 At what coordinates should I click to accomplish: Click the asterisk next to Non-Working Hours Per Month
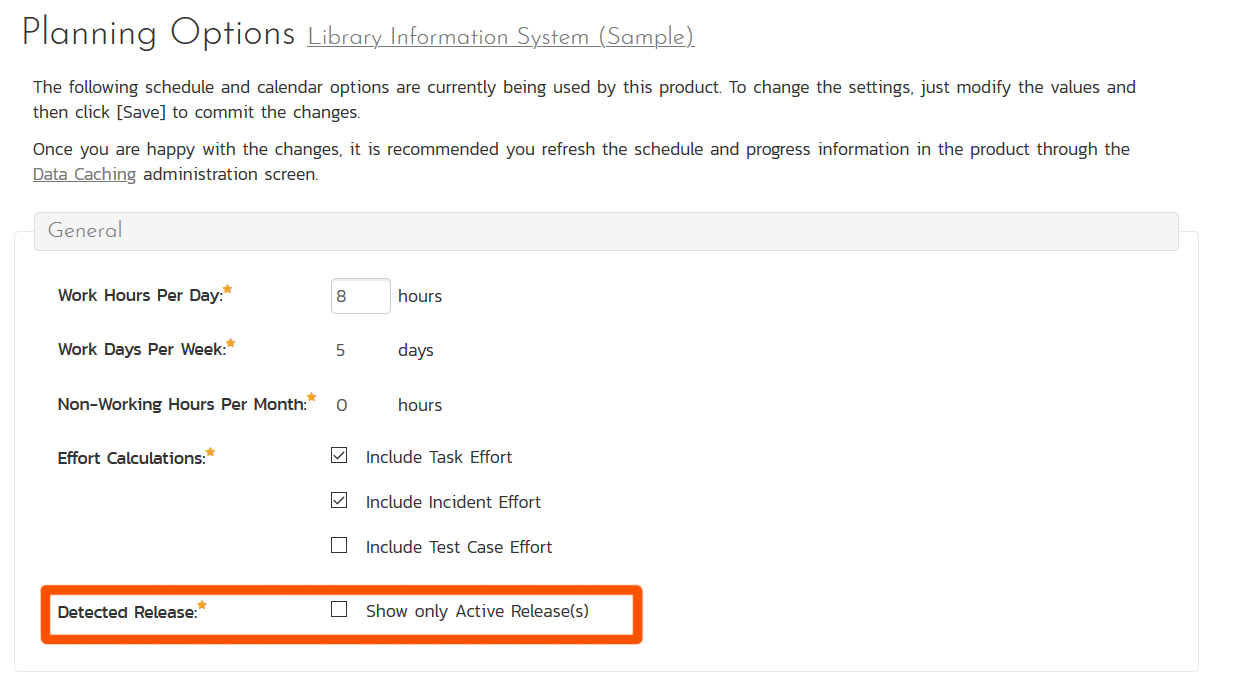coord(312,398)
